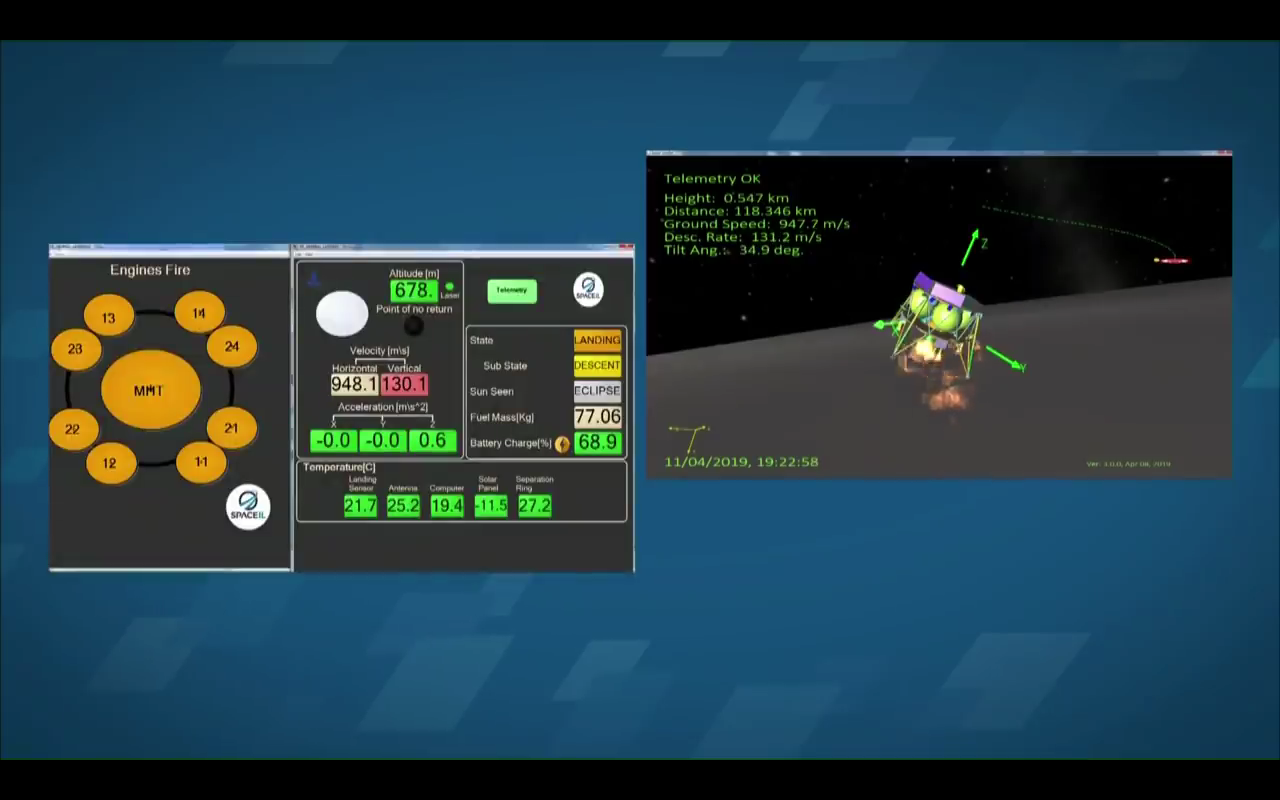Click timestamp '11/04/2019, 19:22:58'
The height and width of the screenshot is (800, 1280).
coord(741,462)
